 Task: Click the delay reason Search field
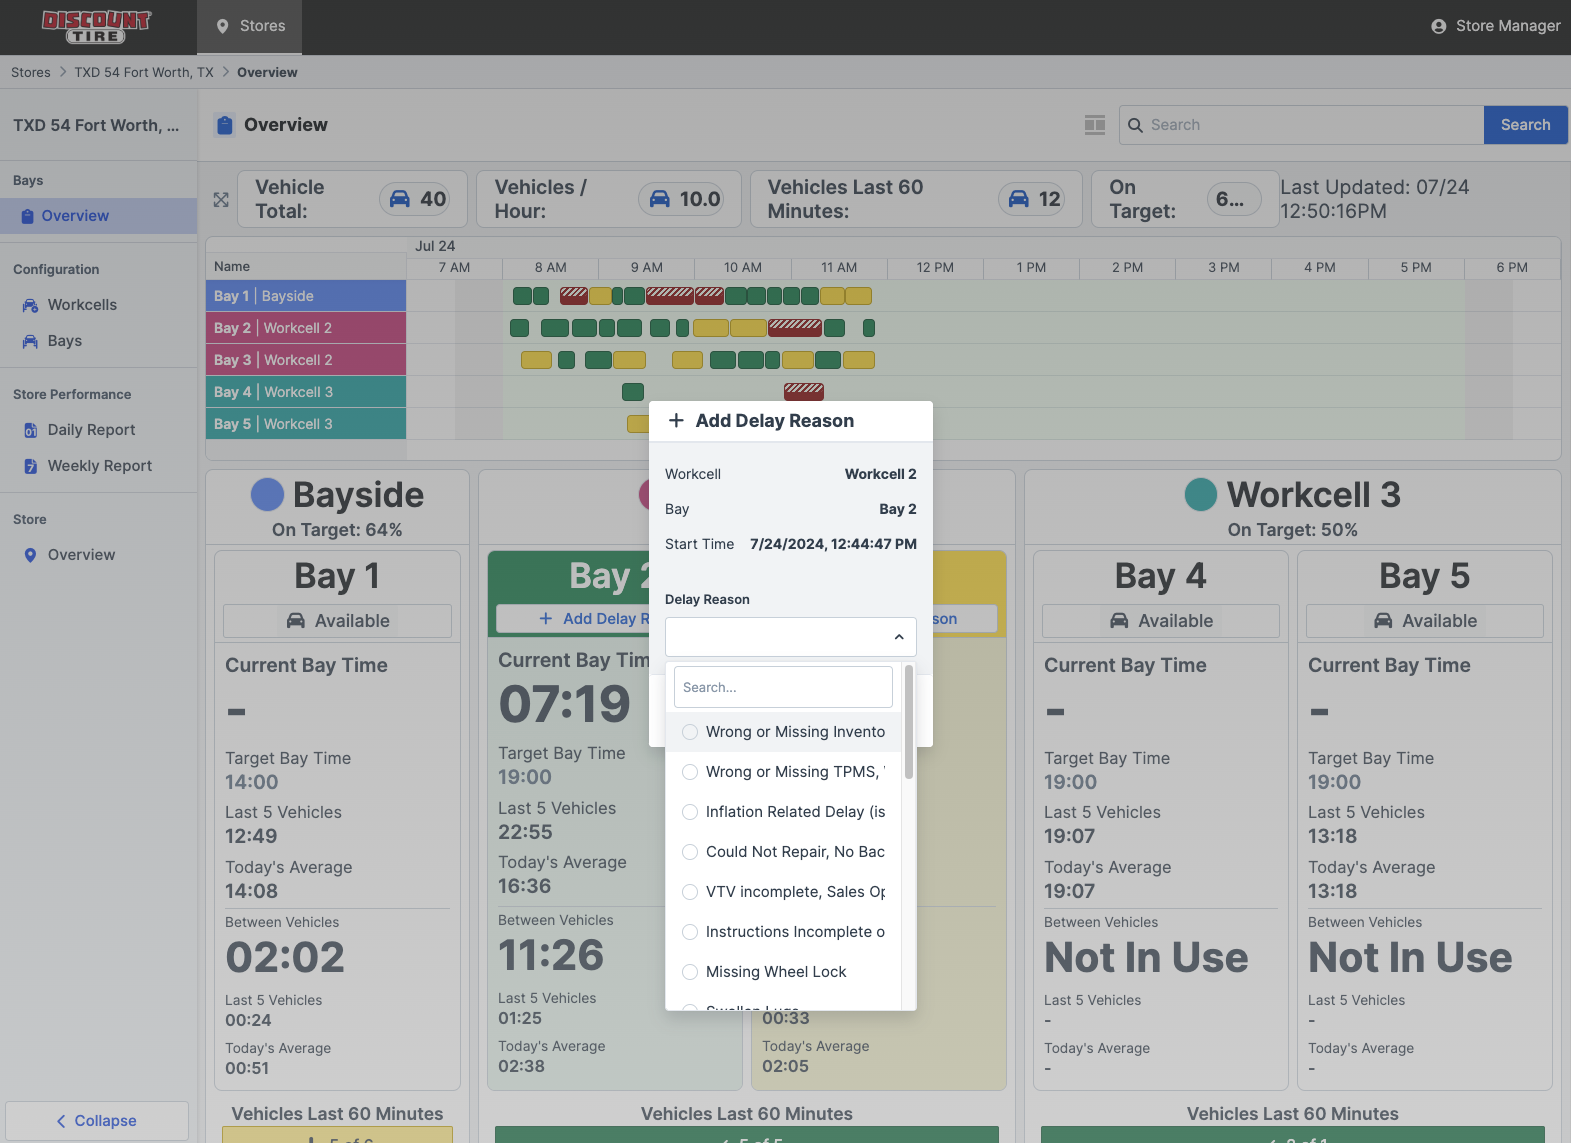point(783,688)
